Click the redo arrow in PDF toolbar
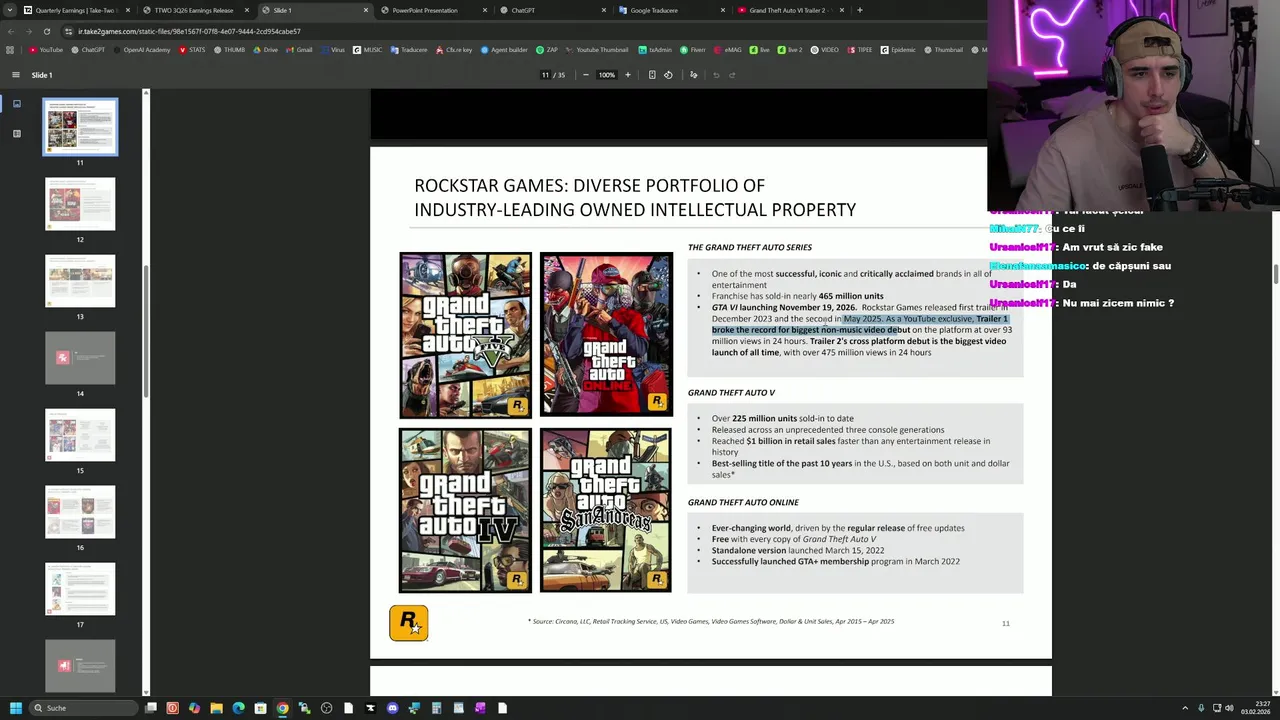Screen dimensions: 1280x720 (732, 75)
